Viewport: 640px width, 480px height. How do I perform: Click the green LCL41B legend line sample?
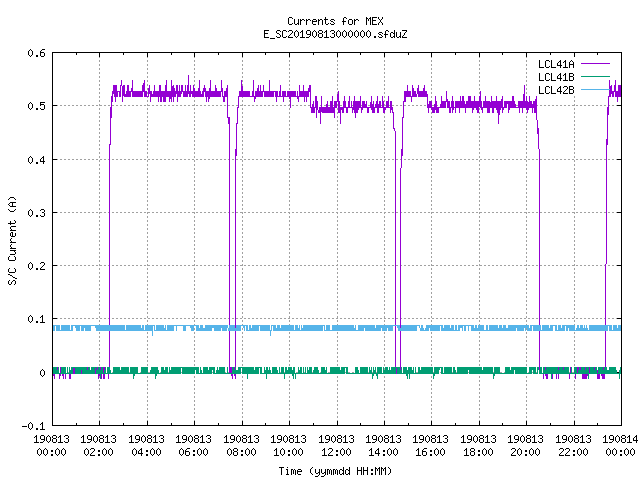[595, 77]
